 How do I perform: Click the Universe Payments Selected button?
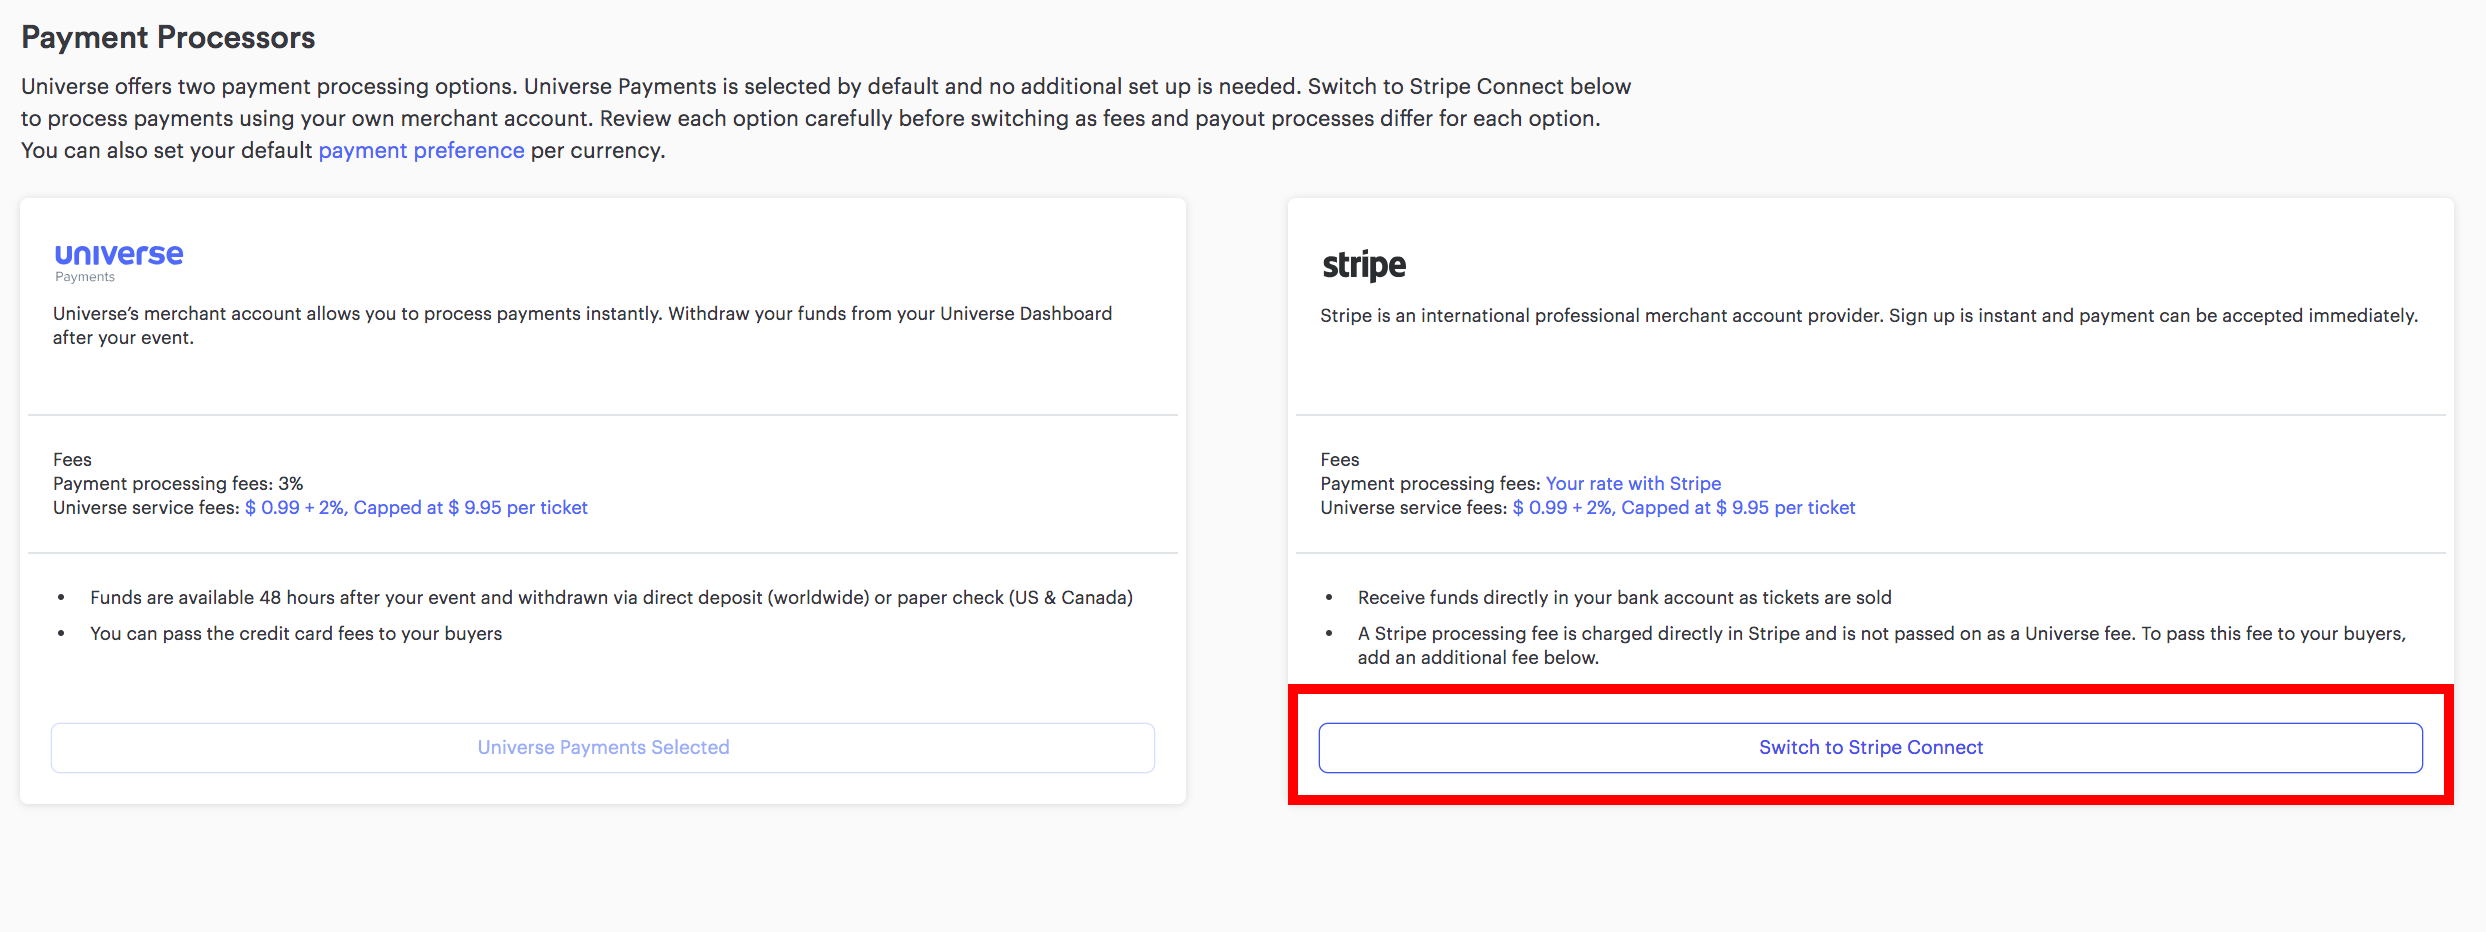603,747
